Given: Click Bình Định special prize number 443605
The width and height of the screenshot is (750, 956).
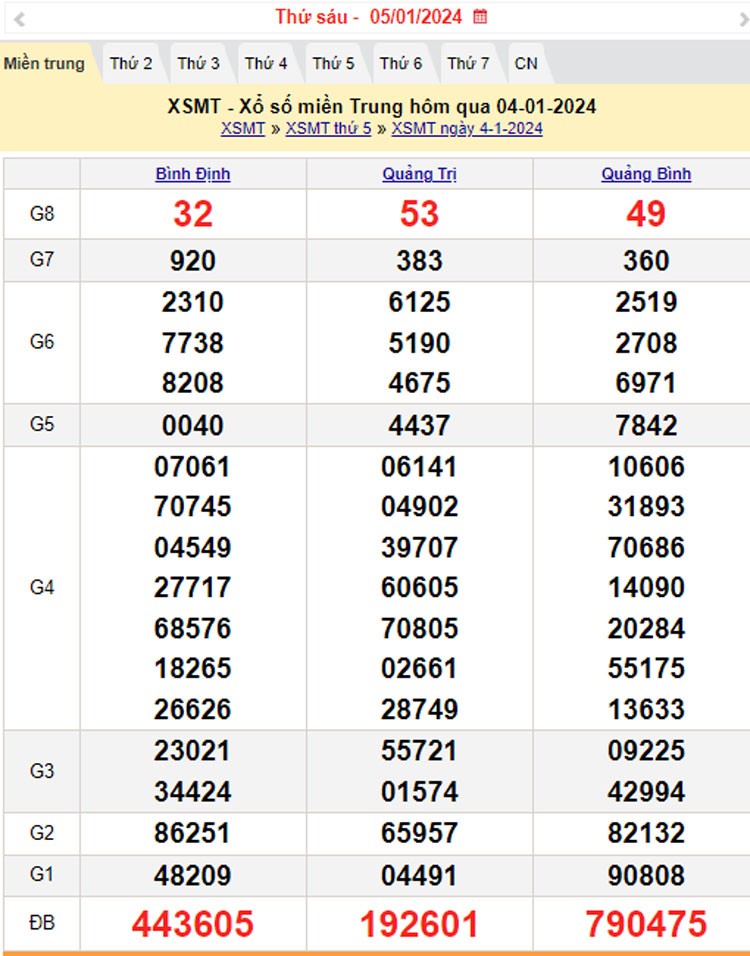Looking at the screenshot, I should (193, 924).
